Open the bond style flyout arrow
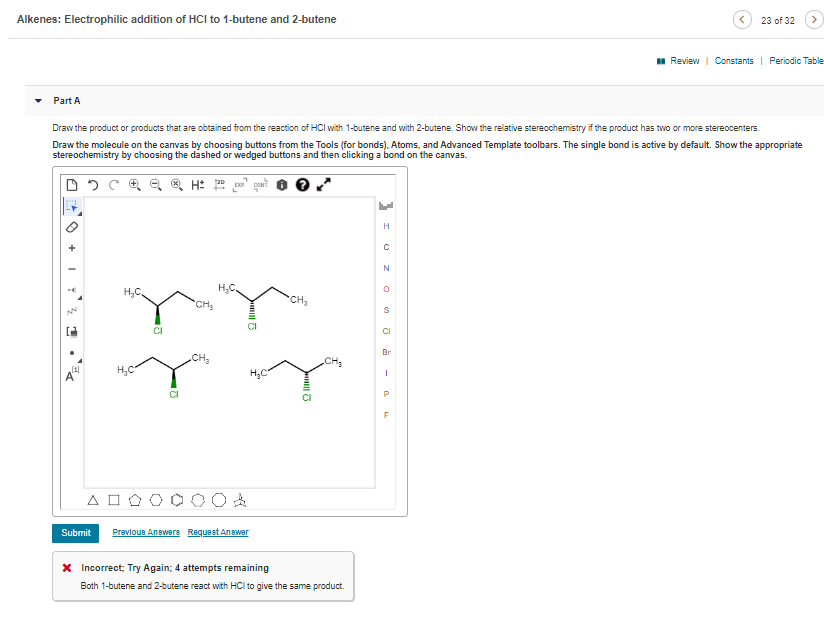The height and width of the screenshot is (621, 824). click(x=81, y=297)
